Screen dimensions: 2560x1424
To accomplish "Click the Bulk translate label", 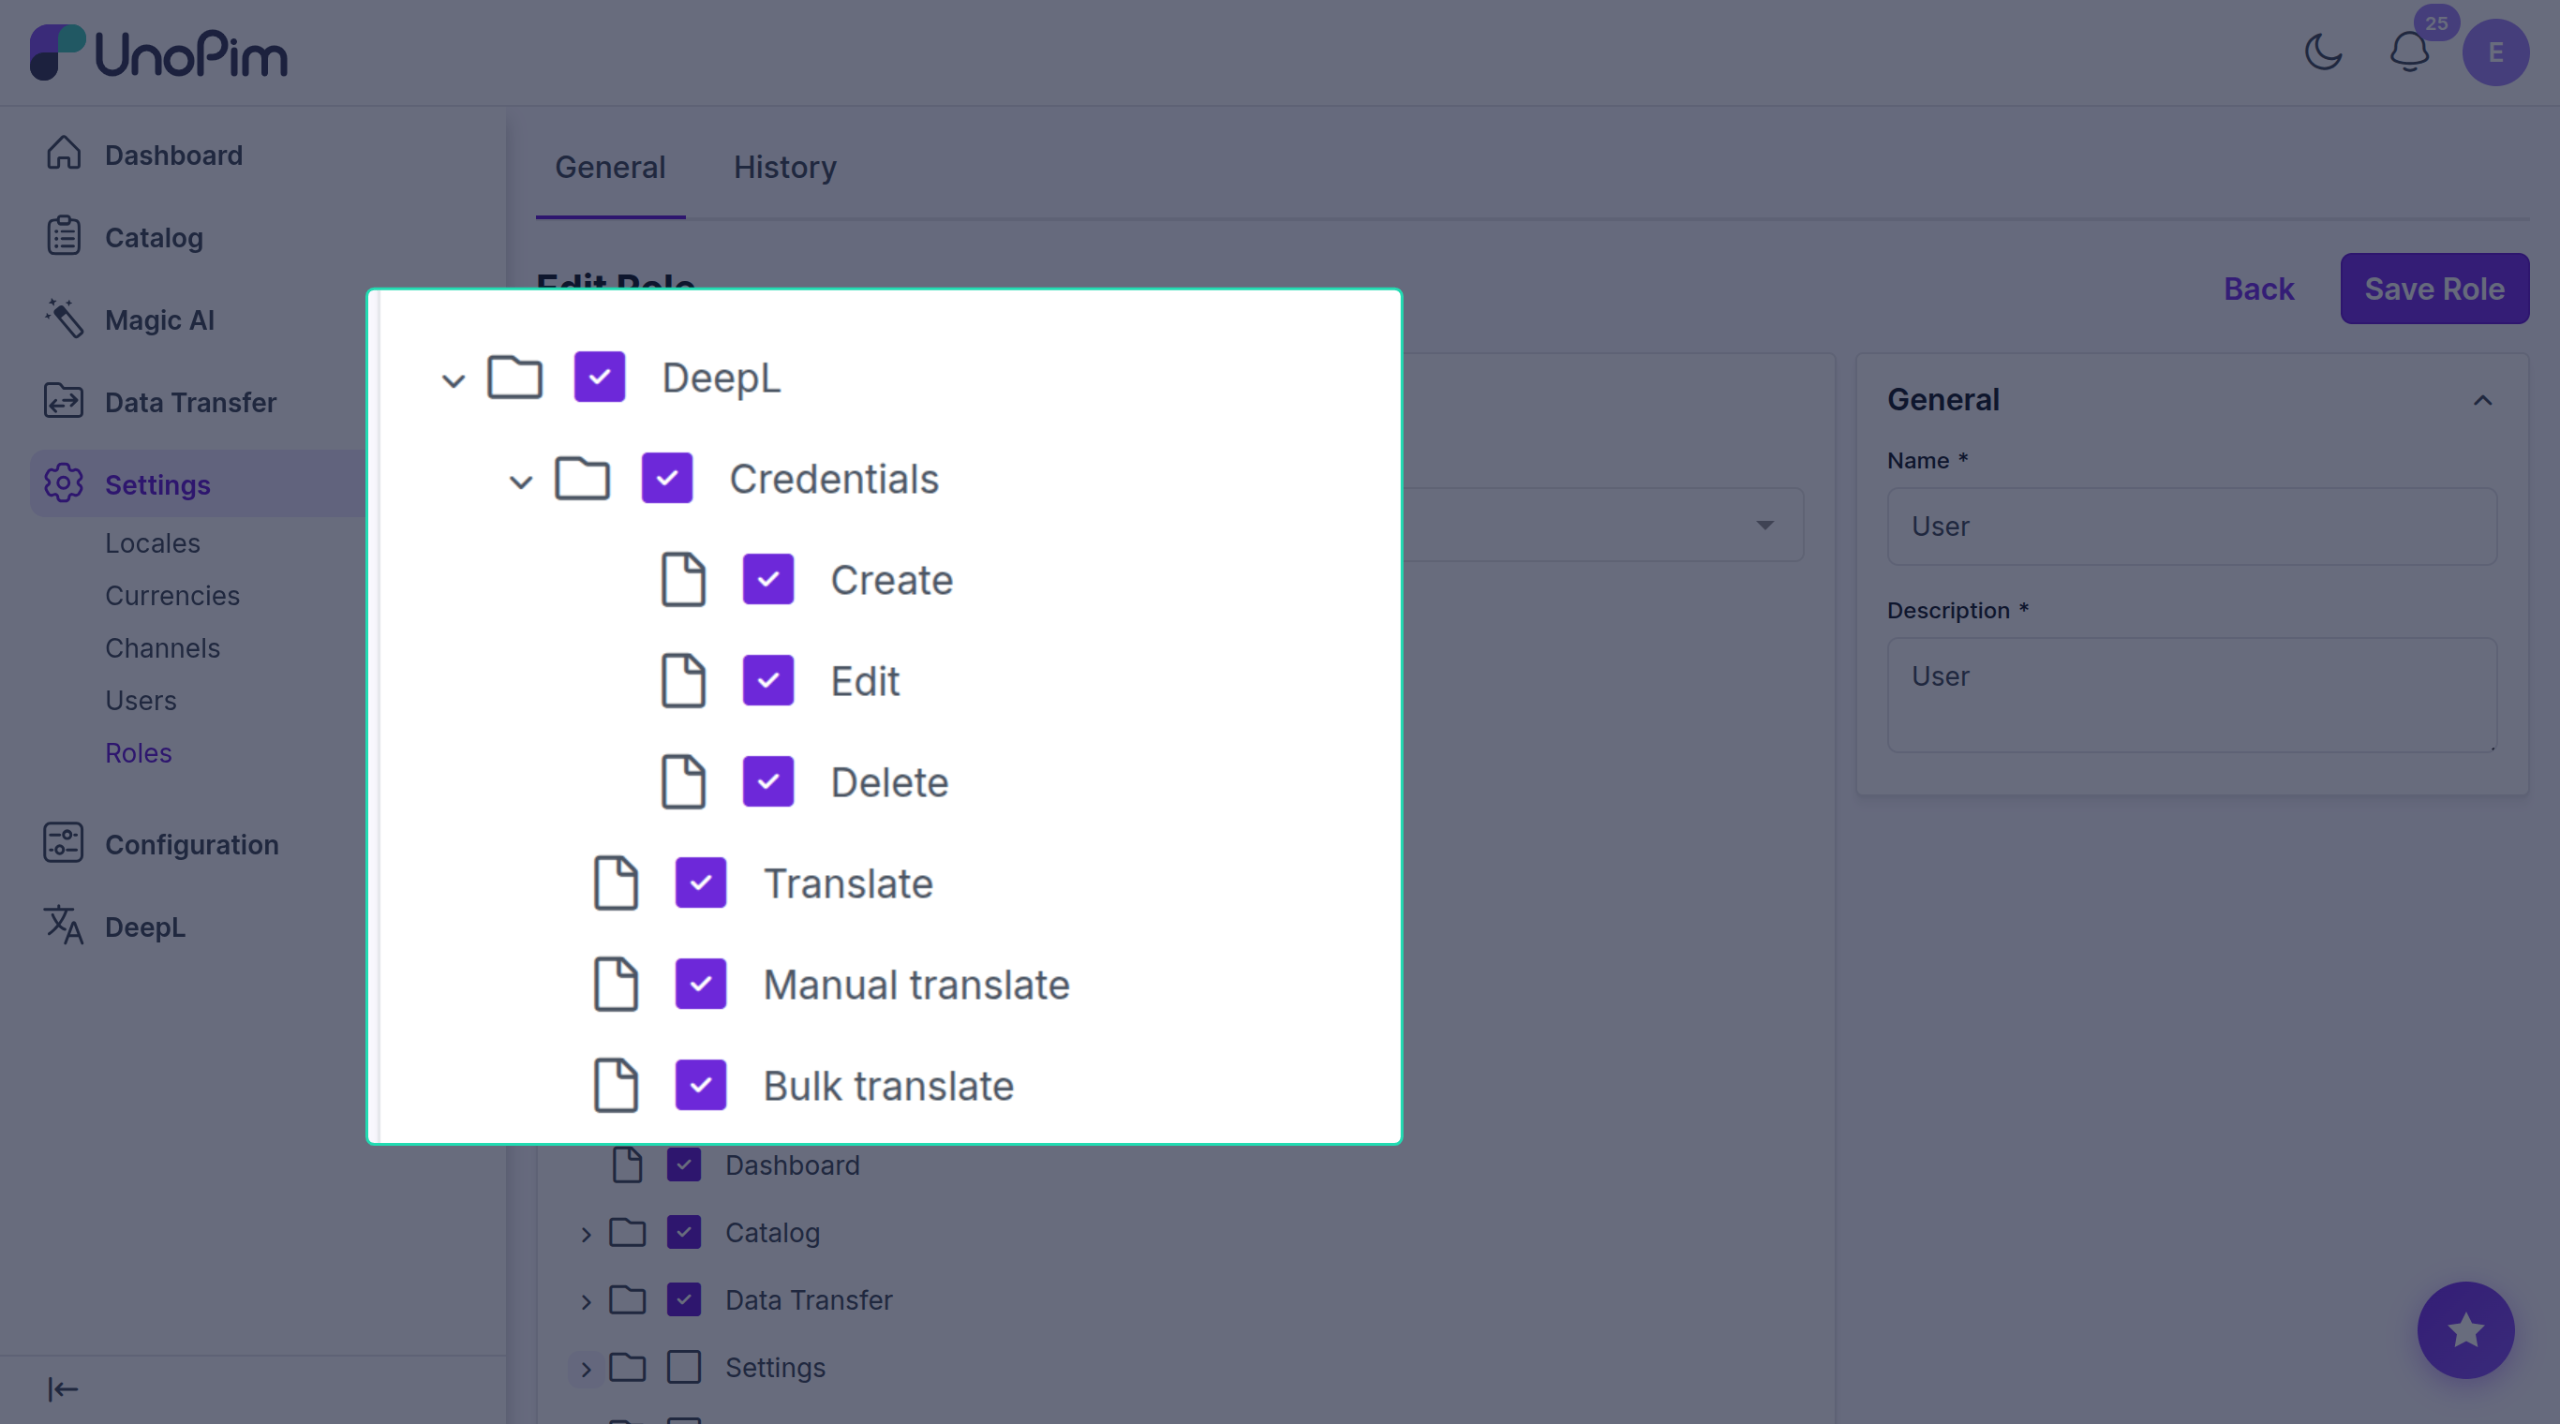I will [x=888, y=1085].
